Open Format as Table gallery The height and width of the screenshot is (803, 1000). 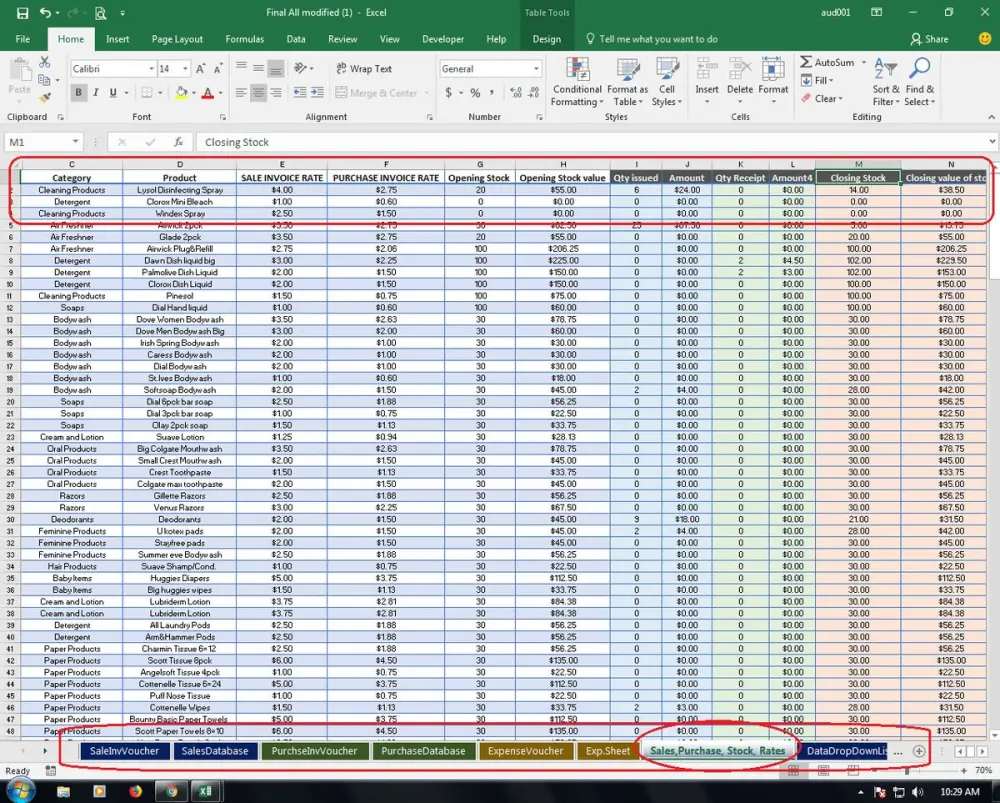[x=628, y=82]
